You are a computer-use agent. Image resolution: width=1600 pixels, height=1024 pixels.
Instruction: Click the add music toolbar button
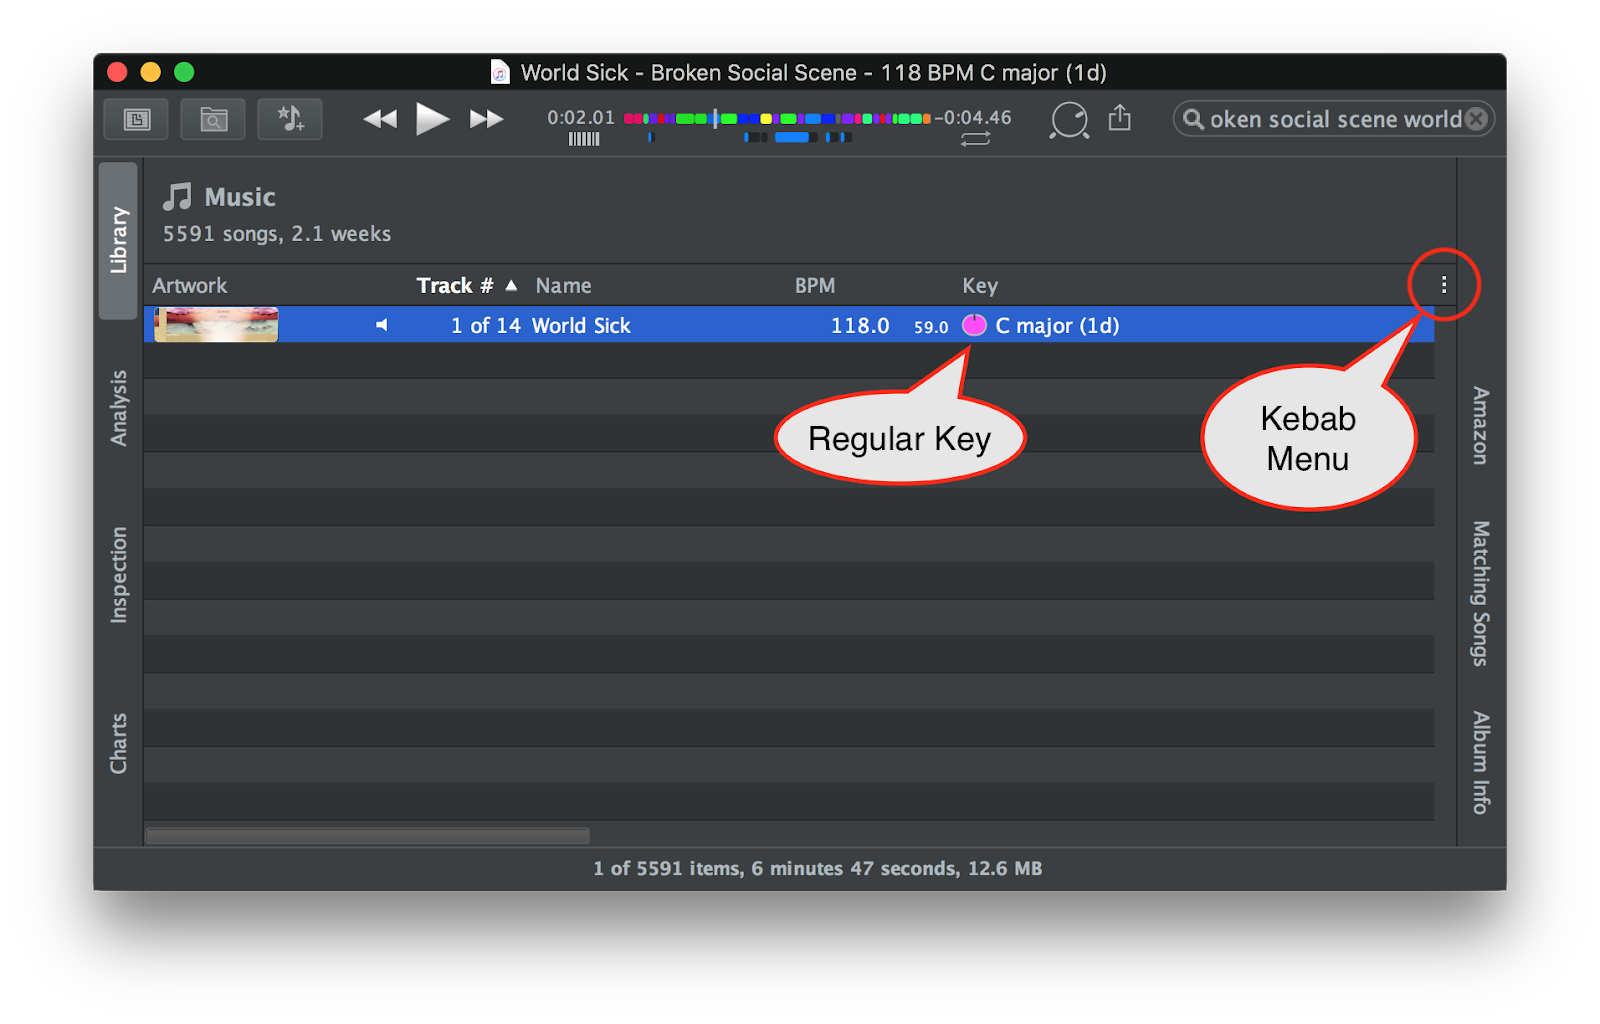[x=290, y=120]
